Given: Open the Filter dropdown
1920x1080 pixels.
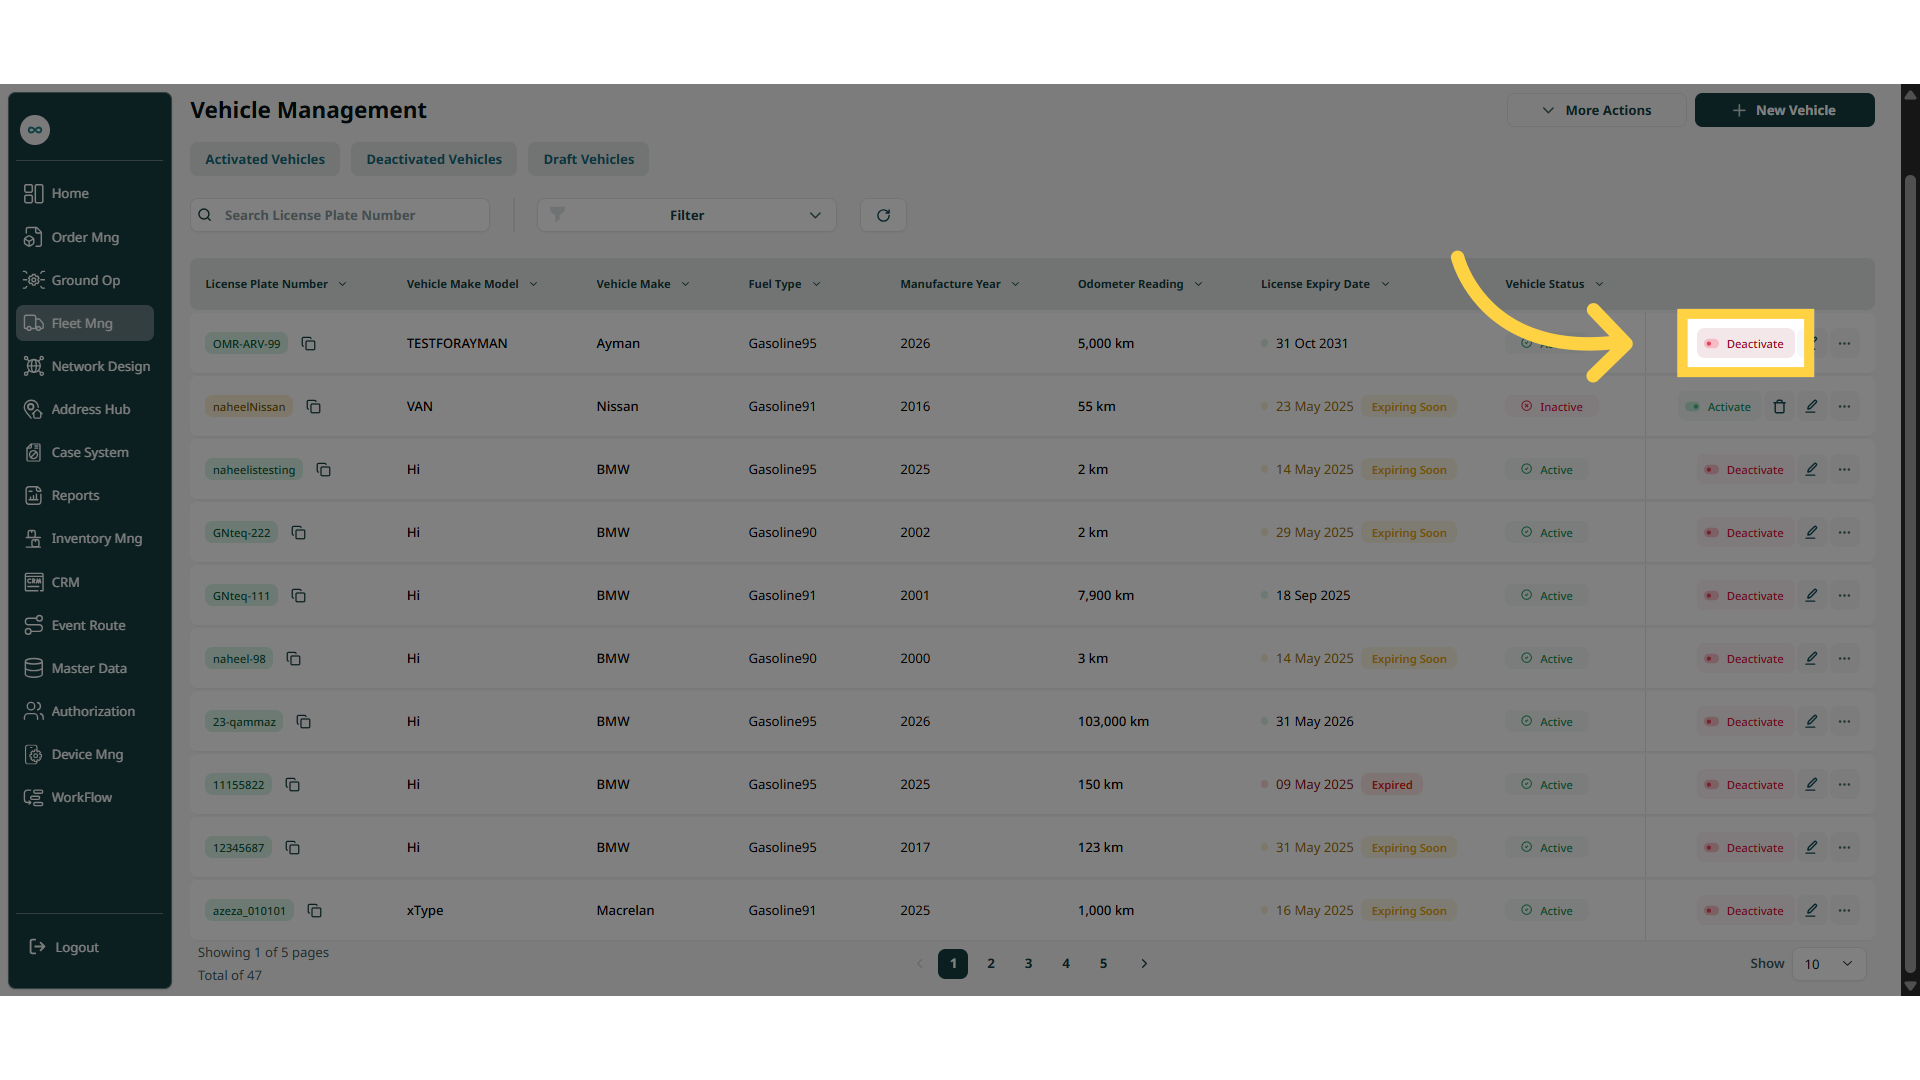Looking at the screenshot, I should click(x=686, y=215).
